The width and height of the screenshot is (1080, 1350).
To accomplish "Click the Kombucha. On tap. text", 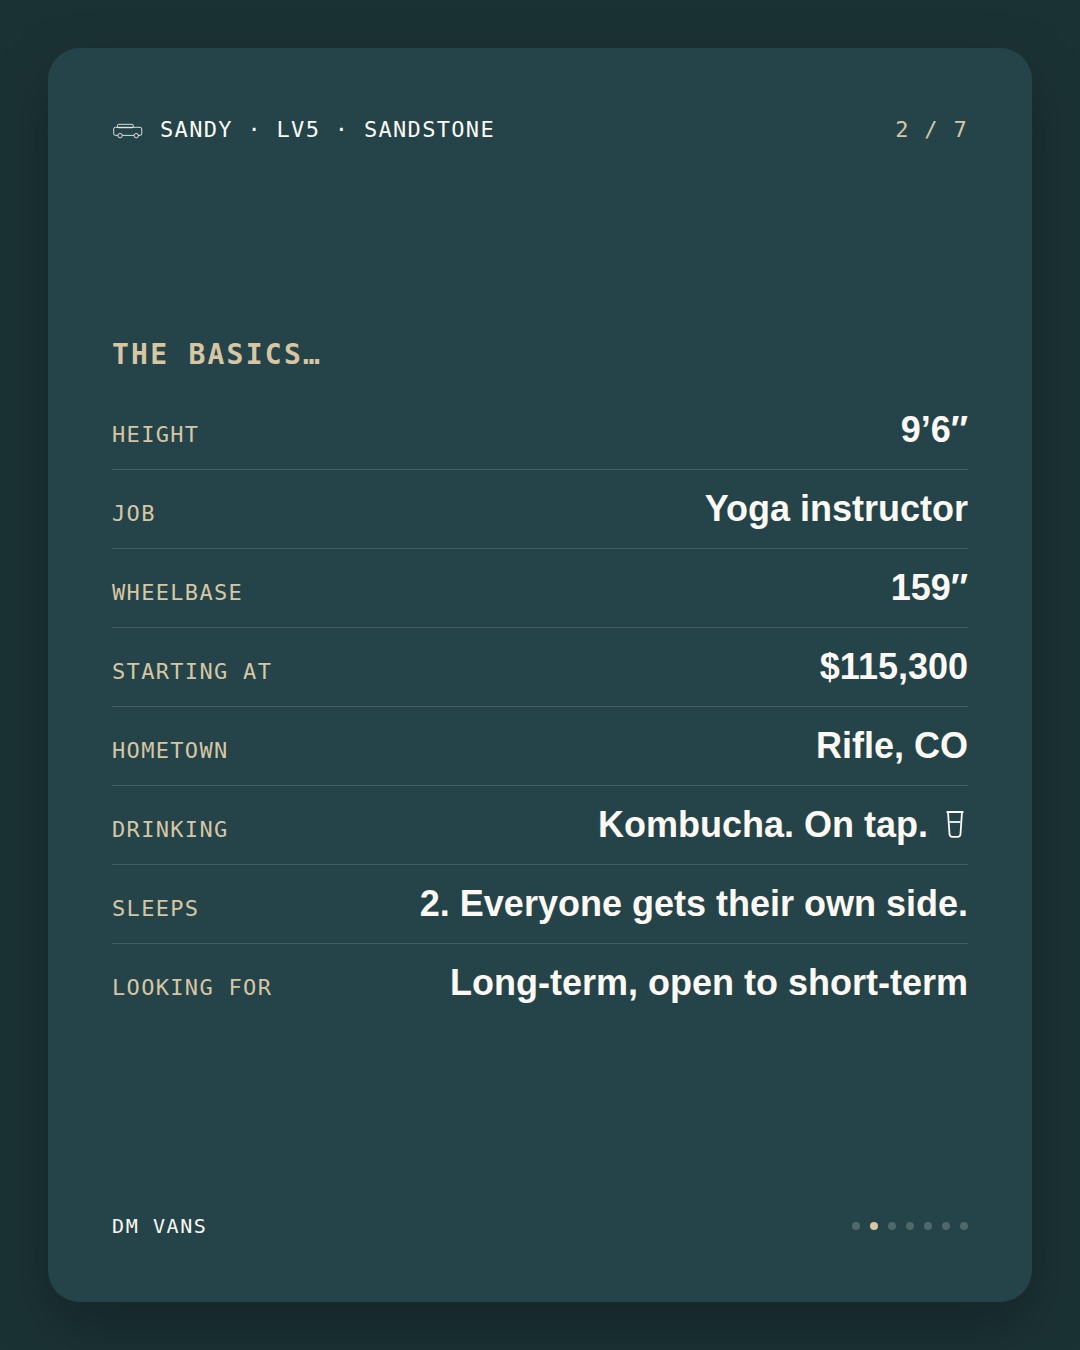I will pos(763,825).
